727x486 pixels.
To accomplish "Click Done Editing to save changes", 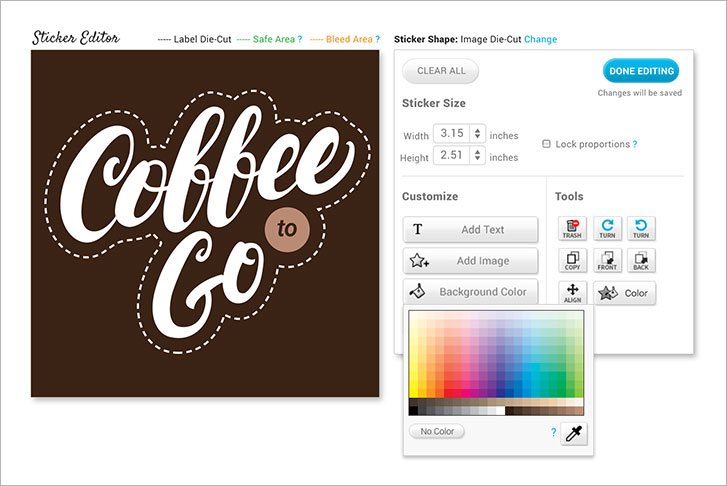I will click(x=641, y=71).
